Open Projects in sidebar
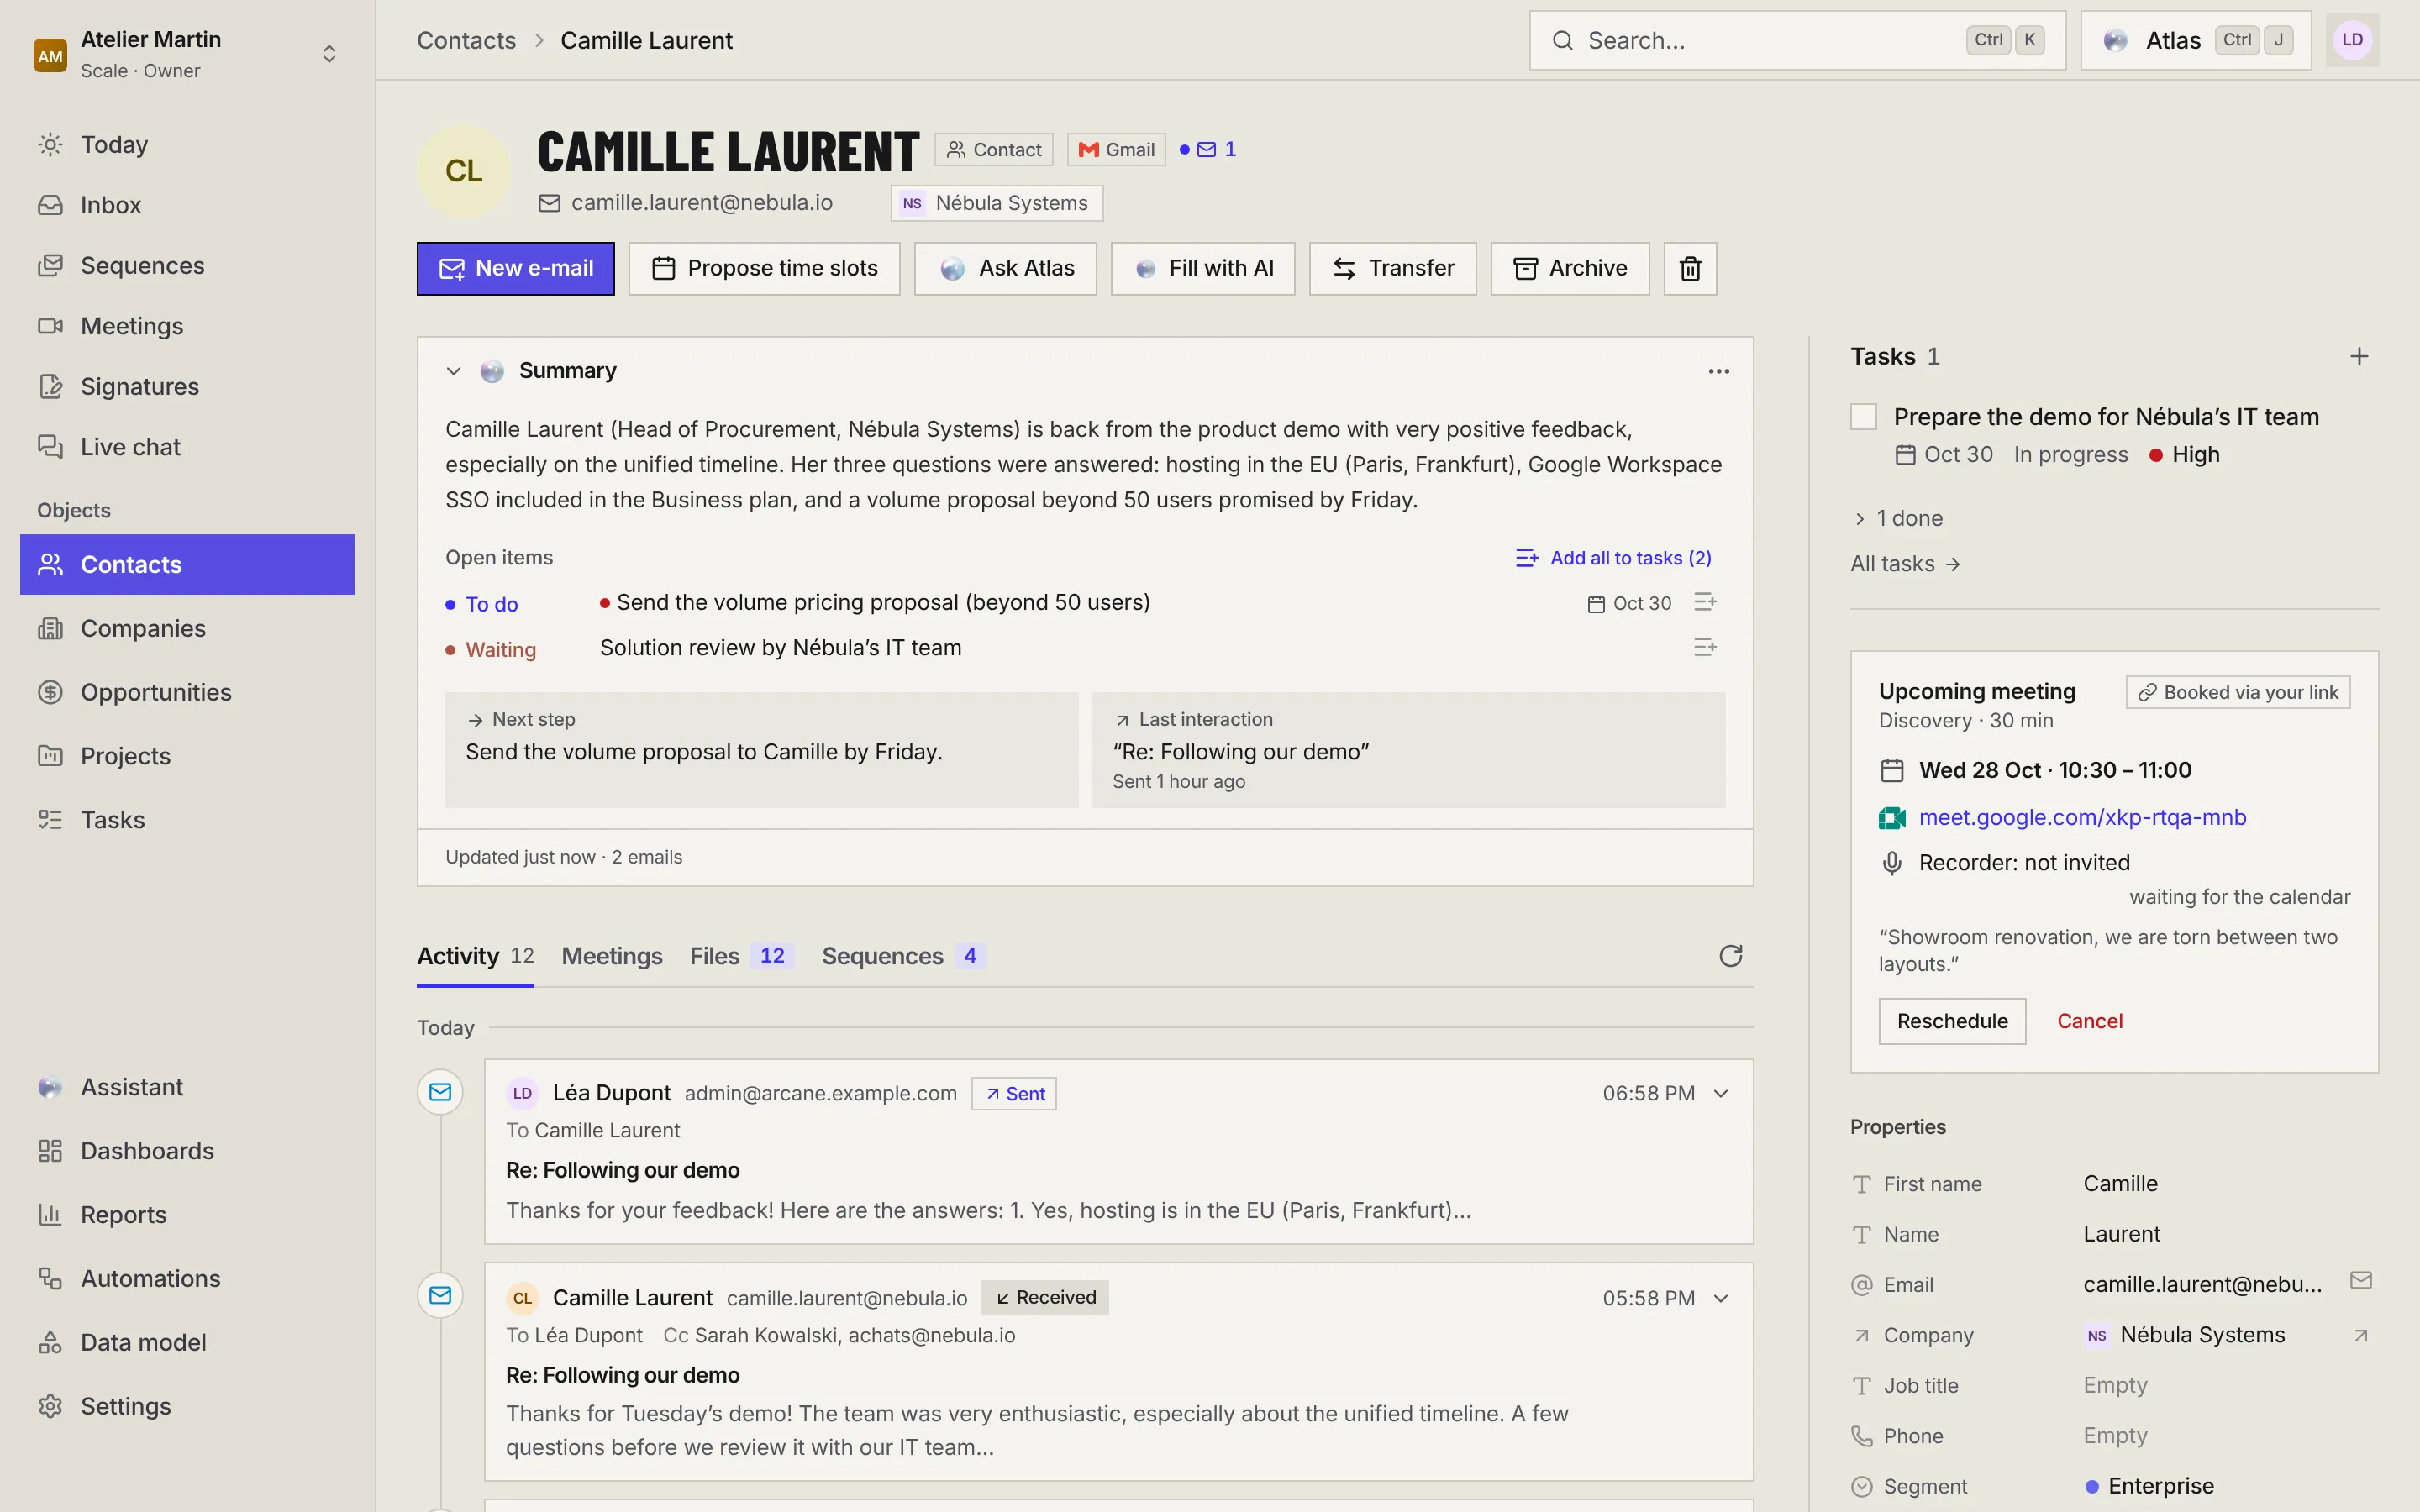 pyautogui.click(x=187, y=756)
